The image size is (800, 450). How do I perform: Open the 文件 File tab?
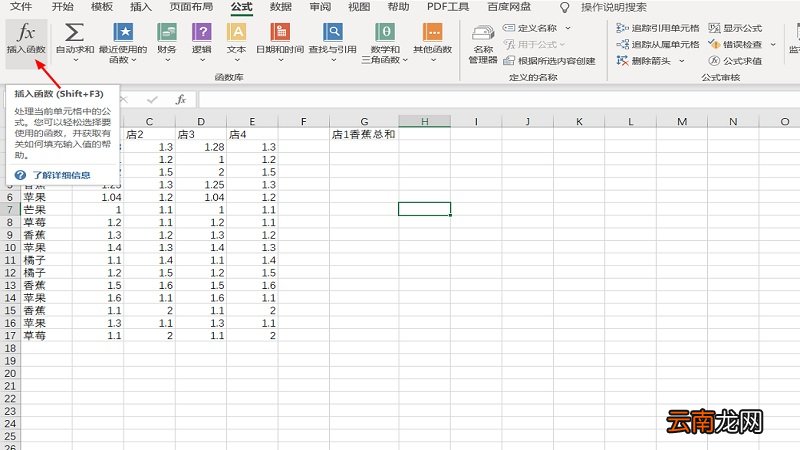coord(21,7)
